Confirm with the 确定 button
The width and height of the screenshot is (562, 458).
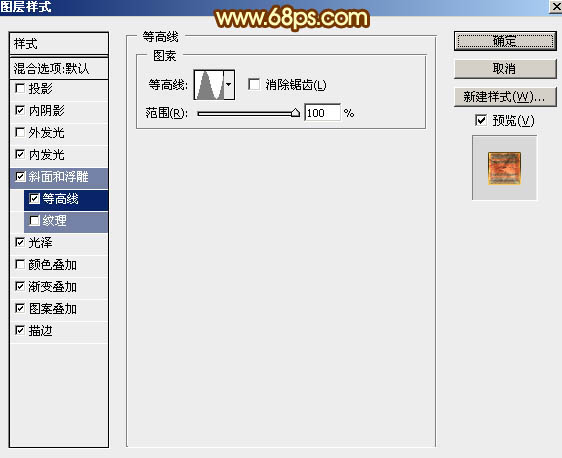coord(505,41)
